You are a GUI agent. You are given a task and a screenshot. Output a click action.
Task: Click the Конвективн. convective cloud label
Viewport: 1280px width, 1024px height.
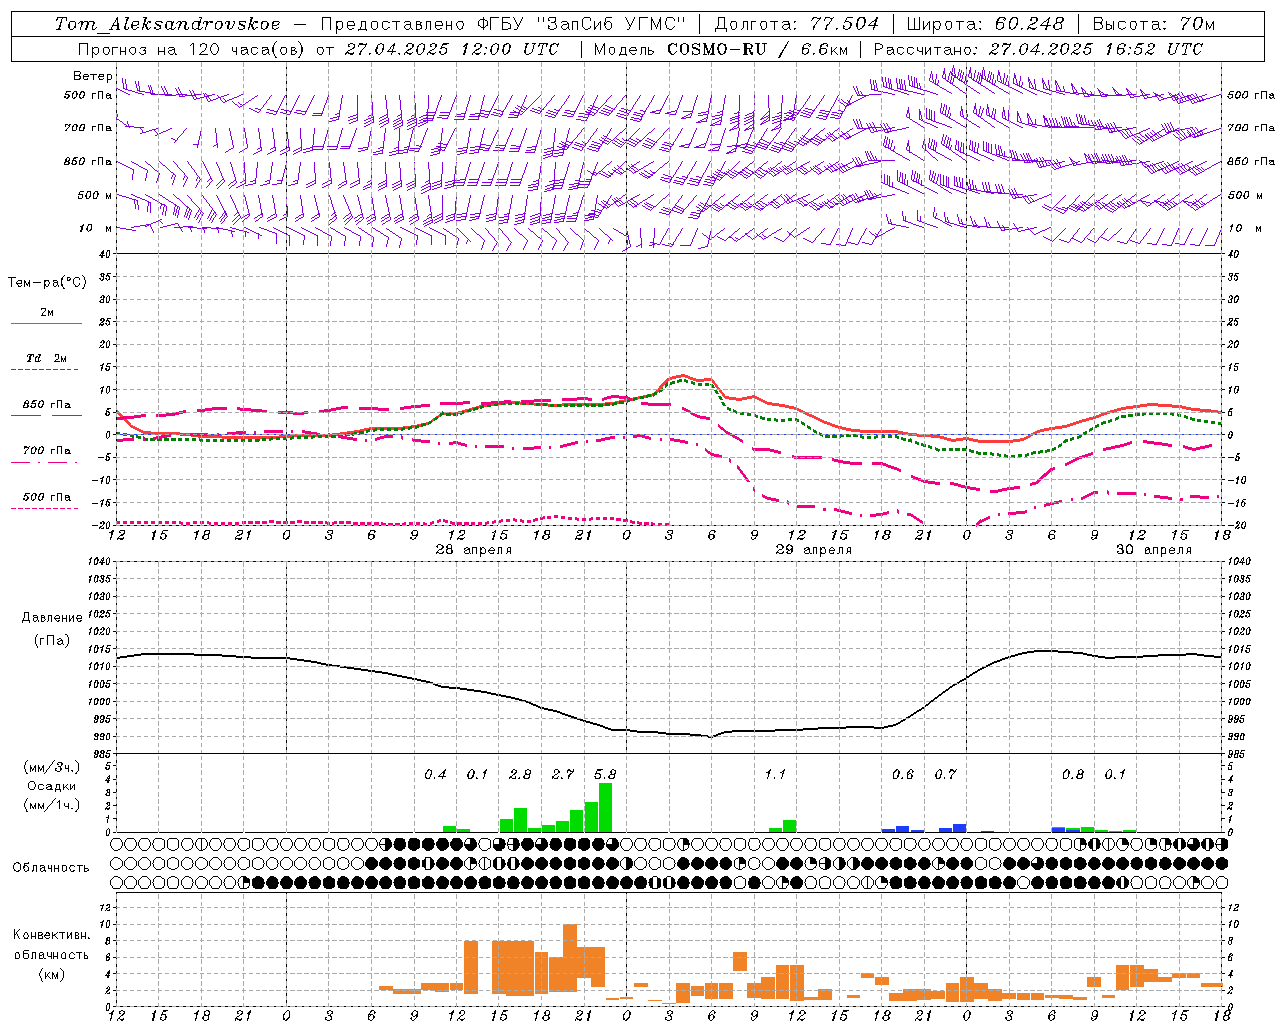[x=52, y=935]
